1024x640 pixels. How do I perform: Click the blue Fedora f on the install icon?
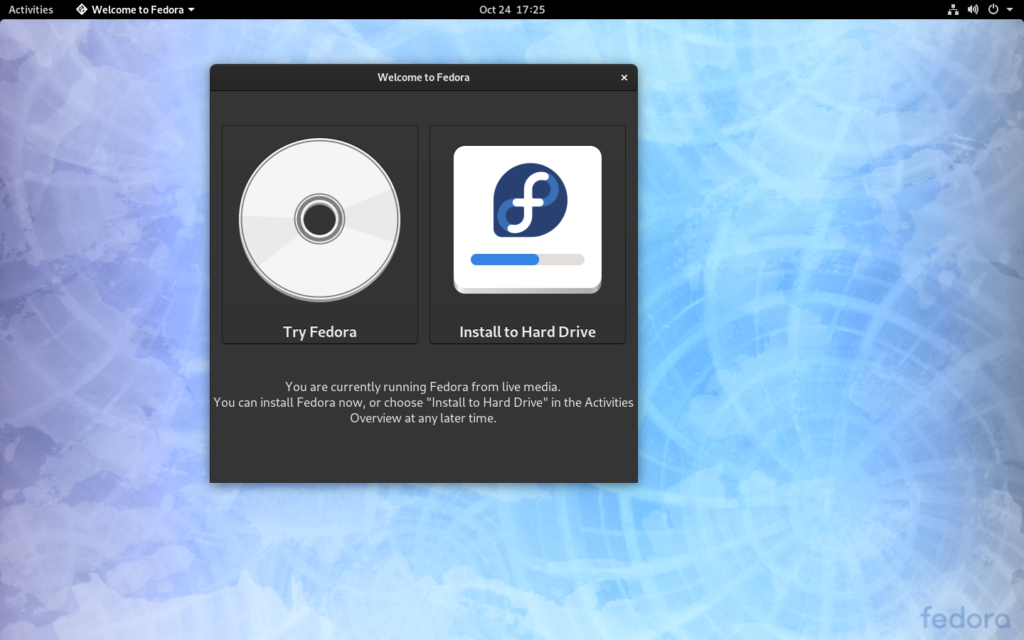527,199
